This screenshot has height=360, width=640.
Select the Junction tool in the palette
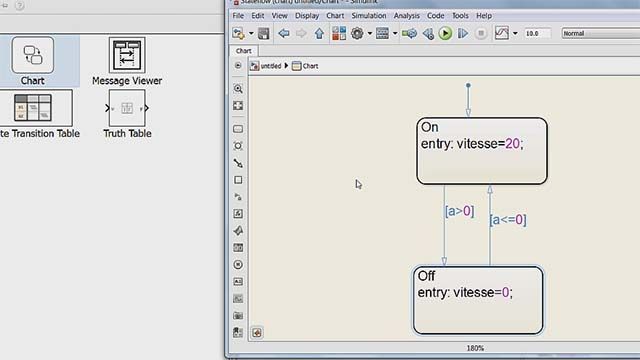click(238, 146)
